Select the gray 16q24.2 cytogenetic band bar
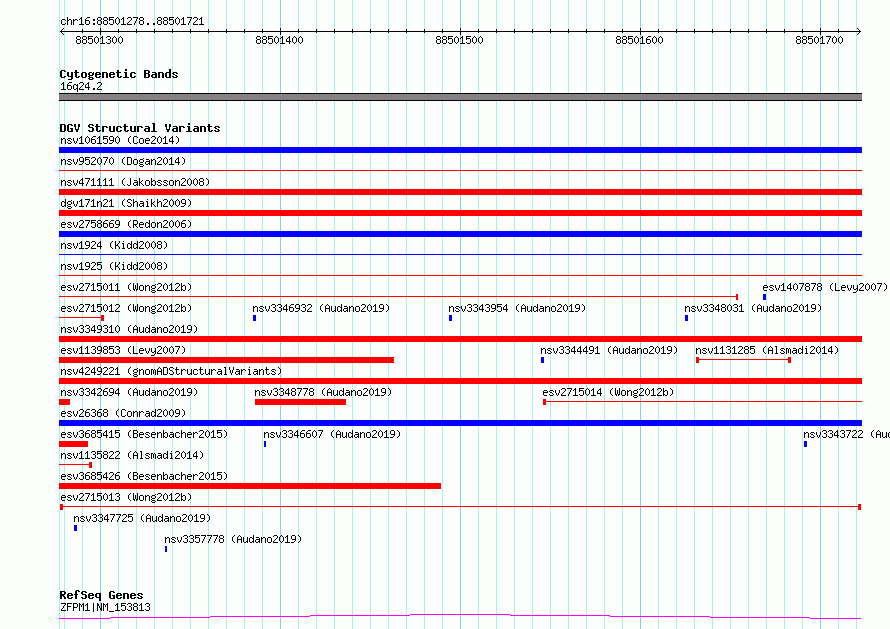The height and width of the screenshot is (629, 890). (460, 97)
